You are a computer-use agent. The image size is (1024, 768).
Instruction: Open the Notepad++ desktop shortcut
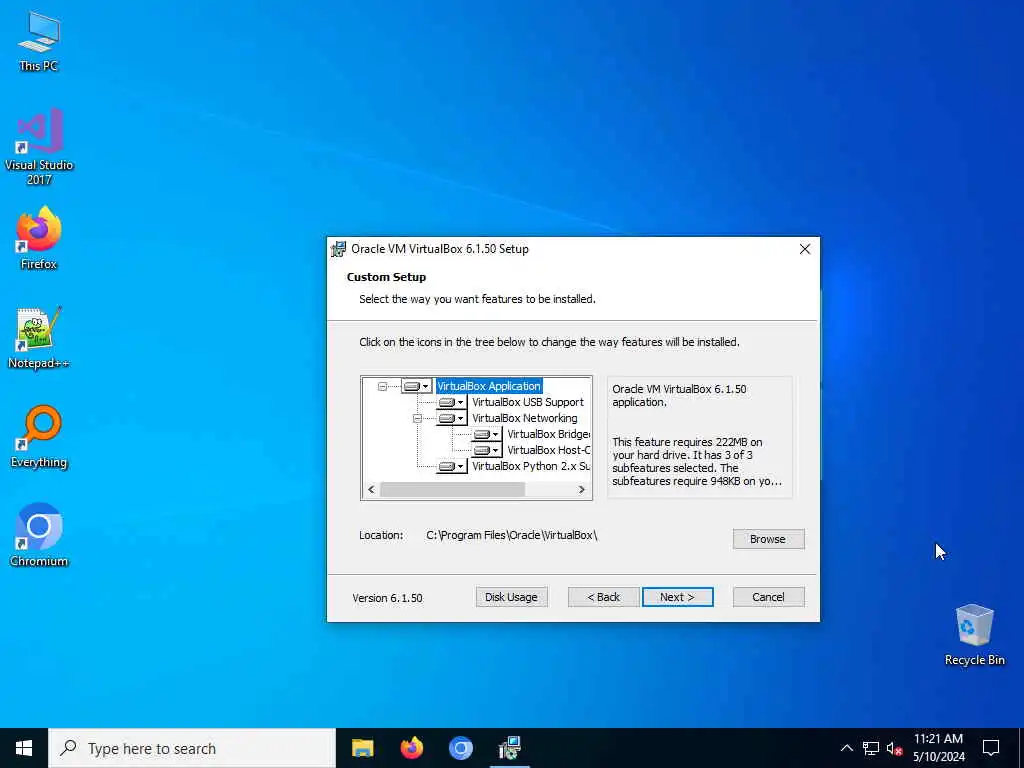point(39,338)
